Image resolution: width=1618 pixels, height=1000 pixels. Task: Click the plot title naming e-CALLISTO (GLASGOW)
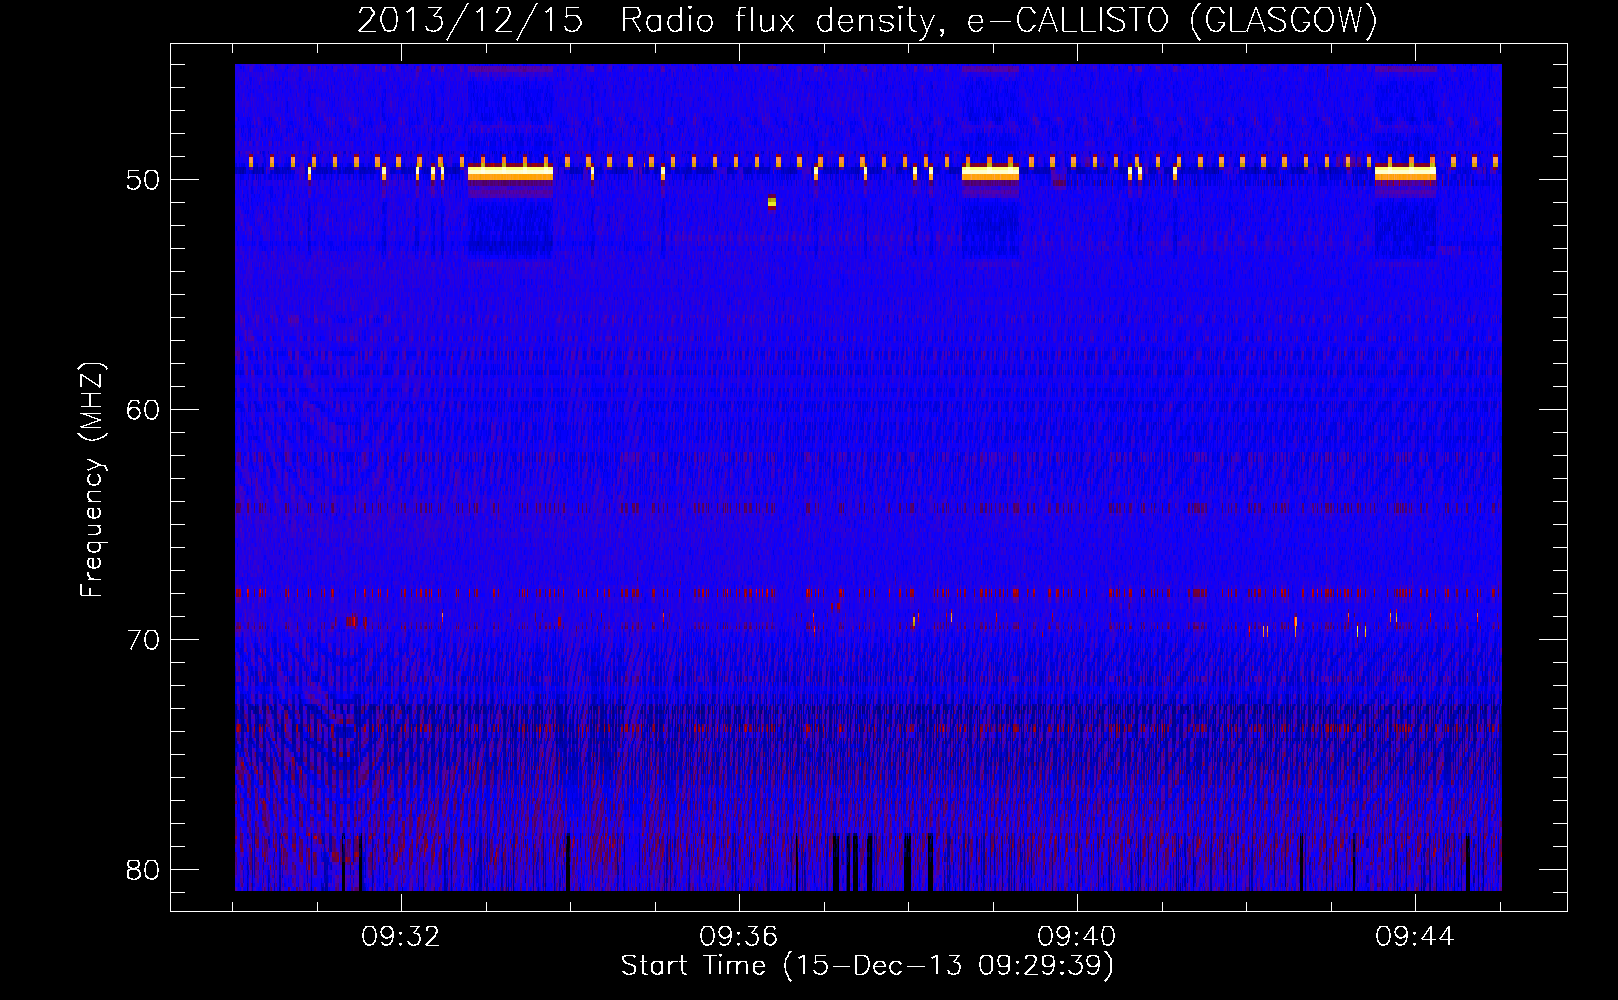point(867,21)
